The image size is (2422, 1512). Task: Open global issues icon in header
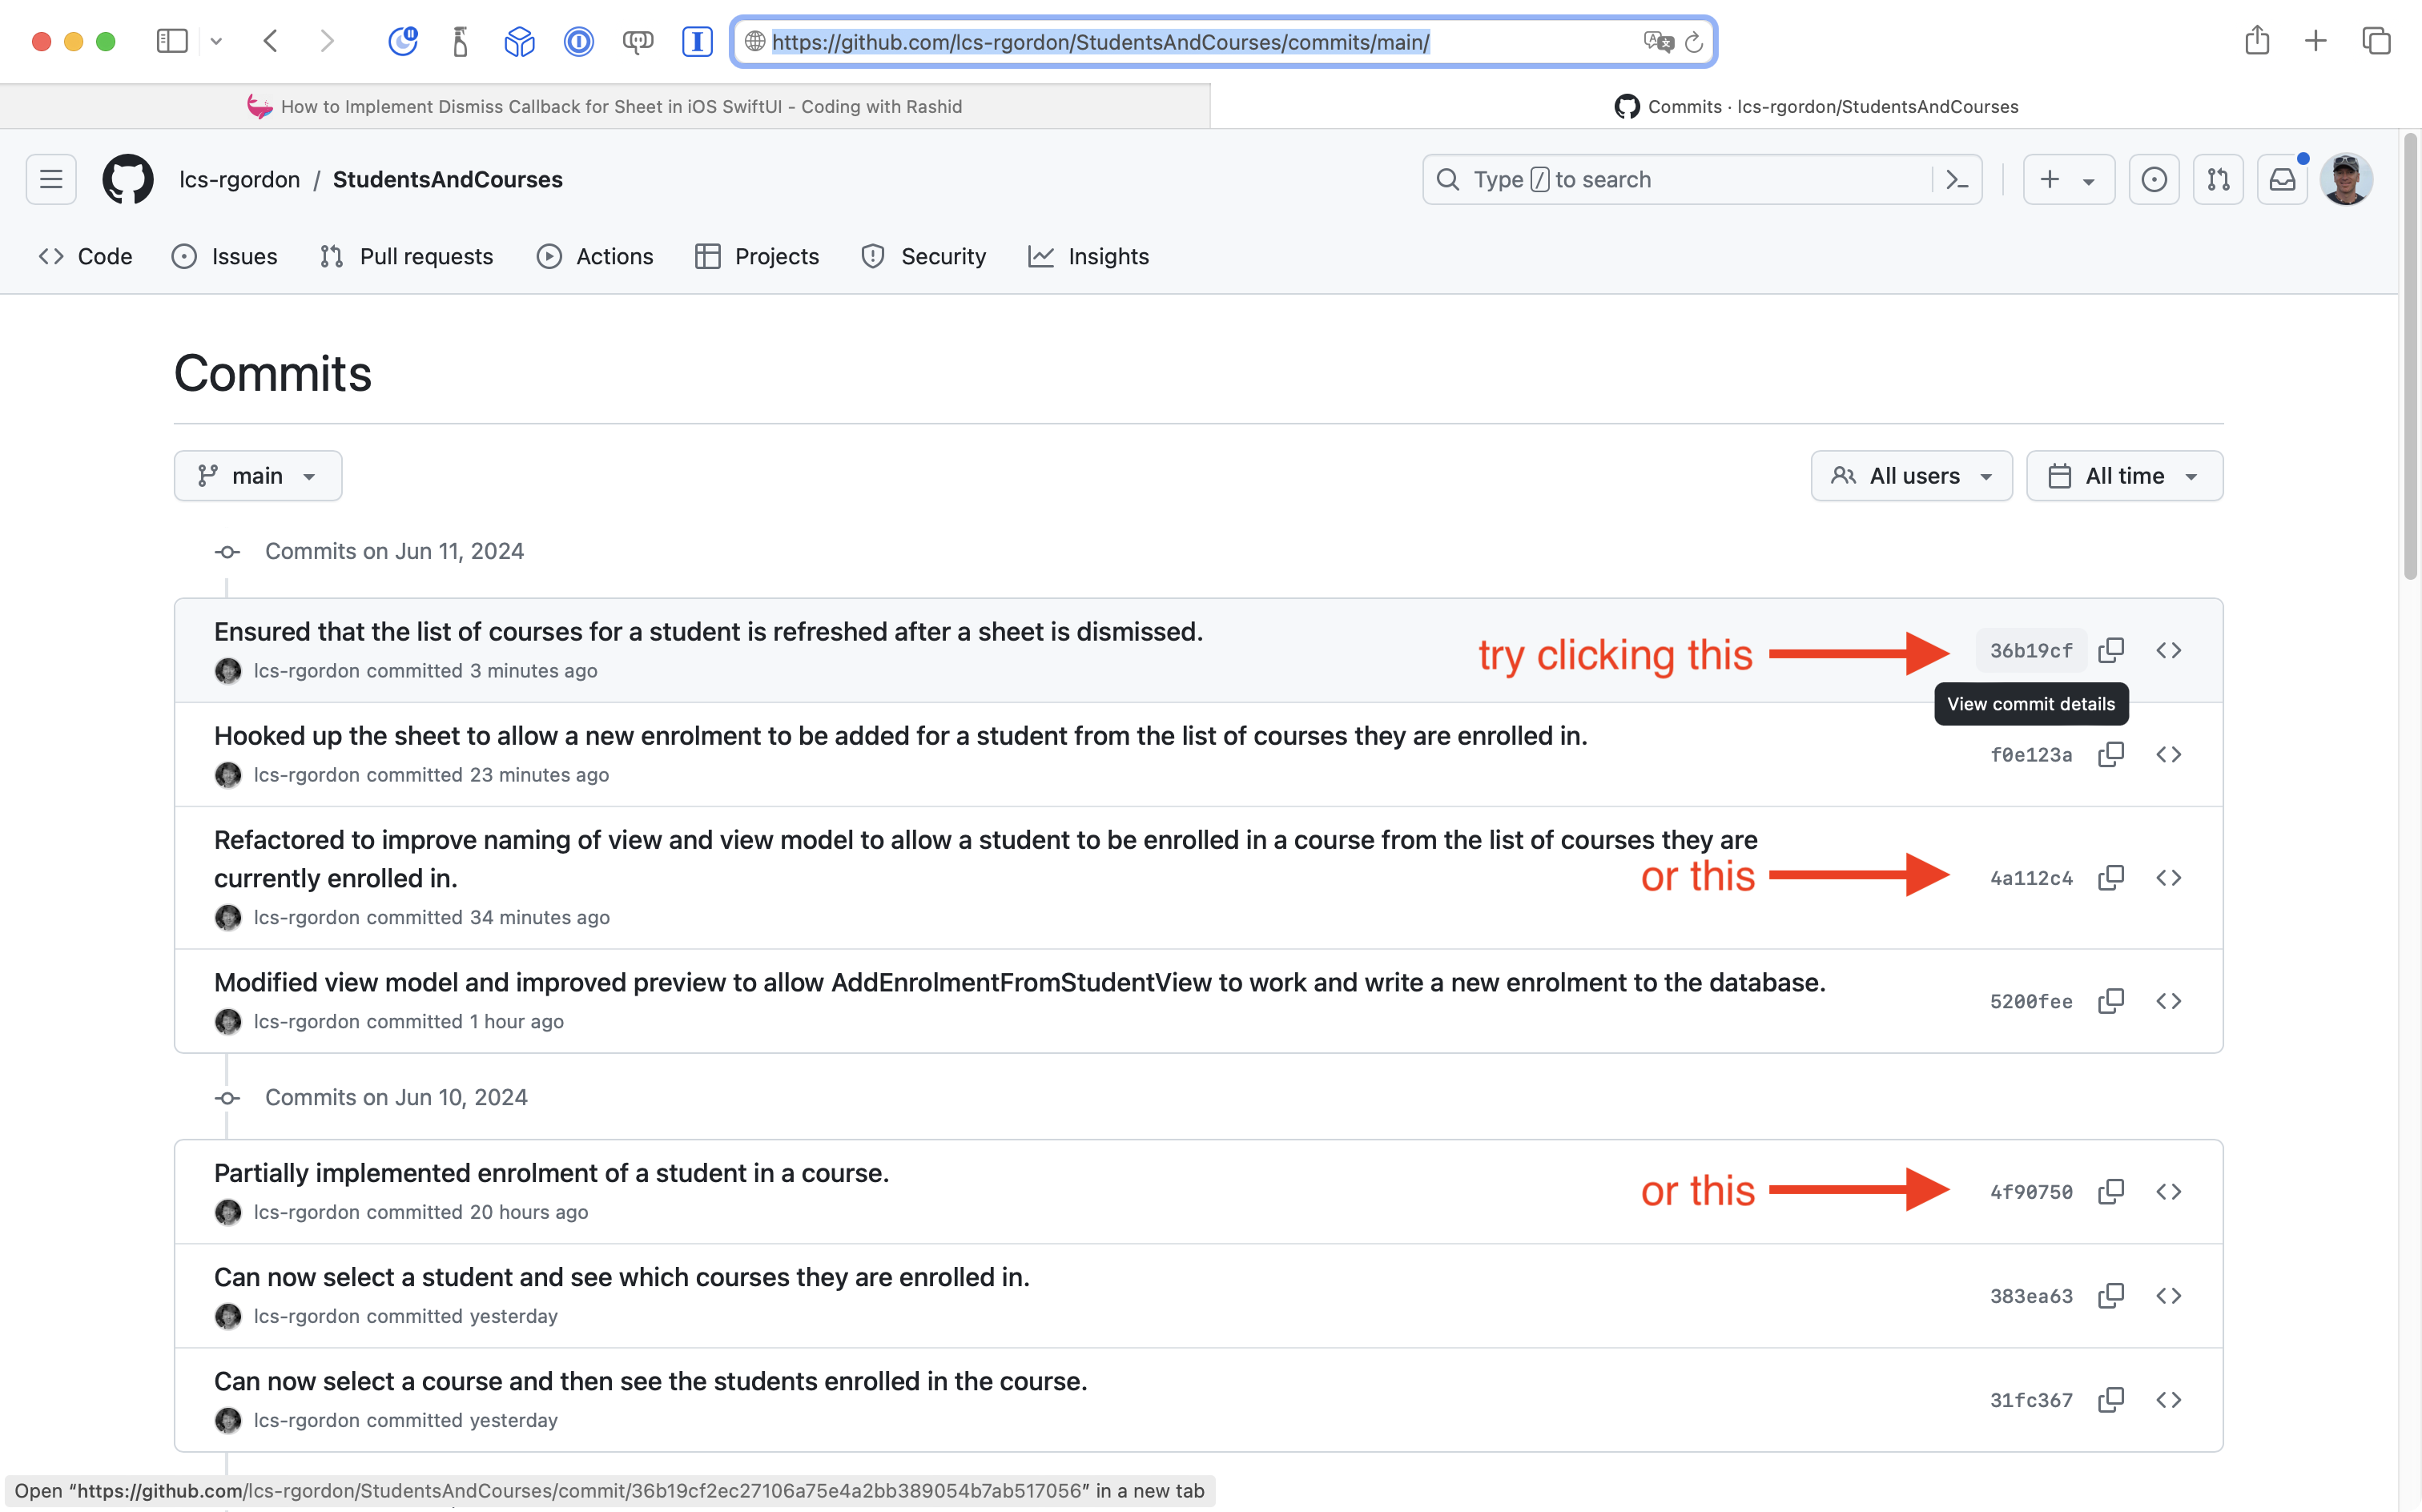click(2154, 179)
